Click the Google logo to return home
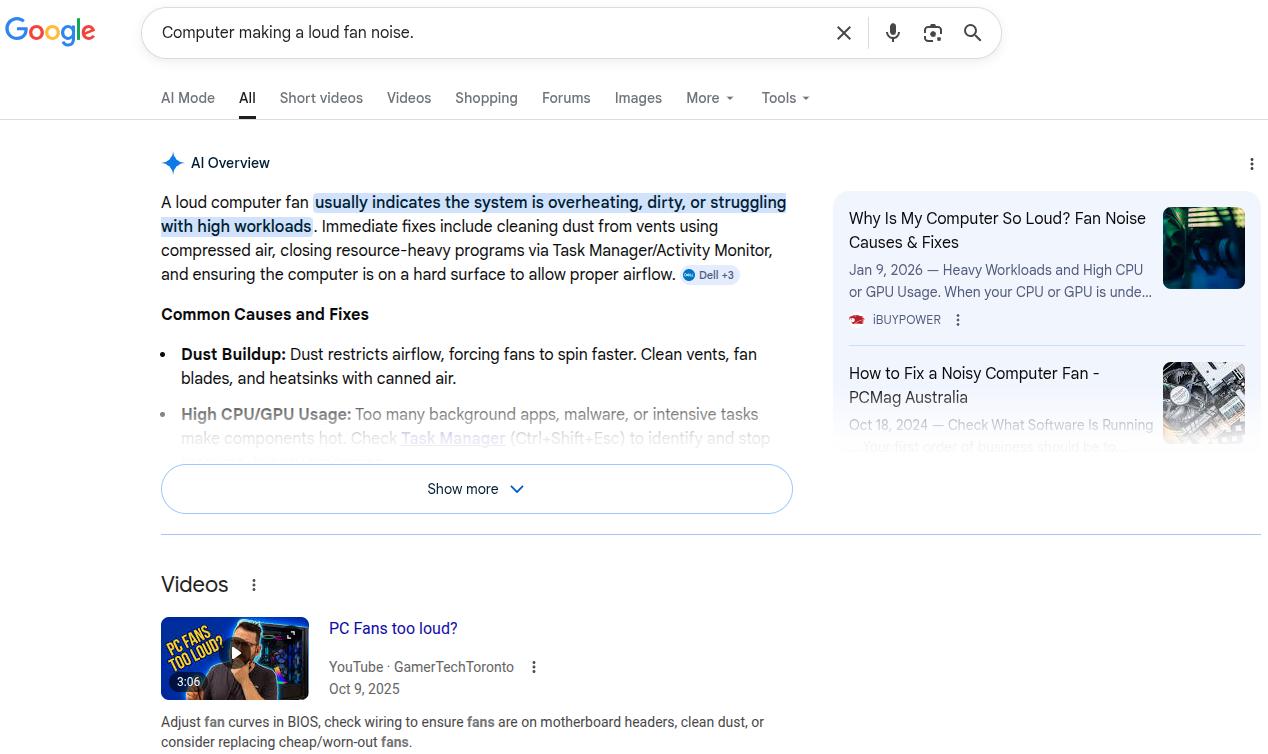Viewport: 1268px width, 754px height. [50, 31]
